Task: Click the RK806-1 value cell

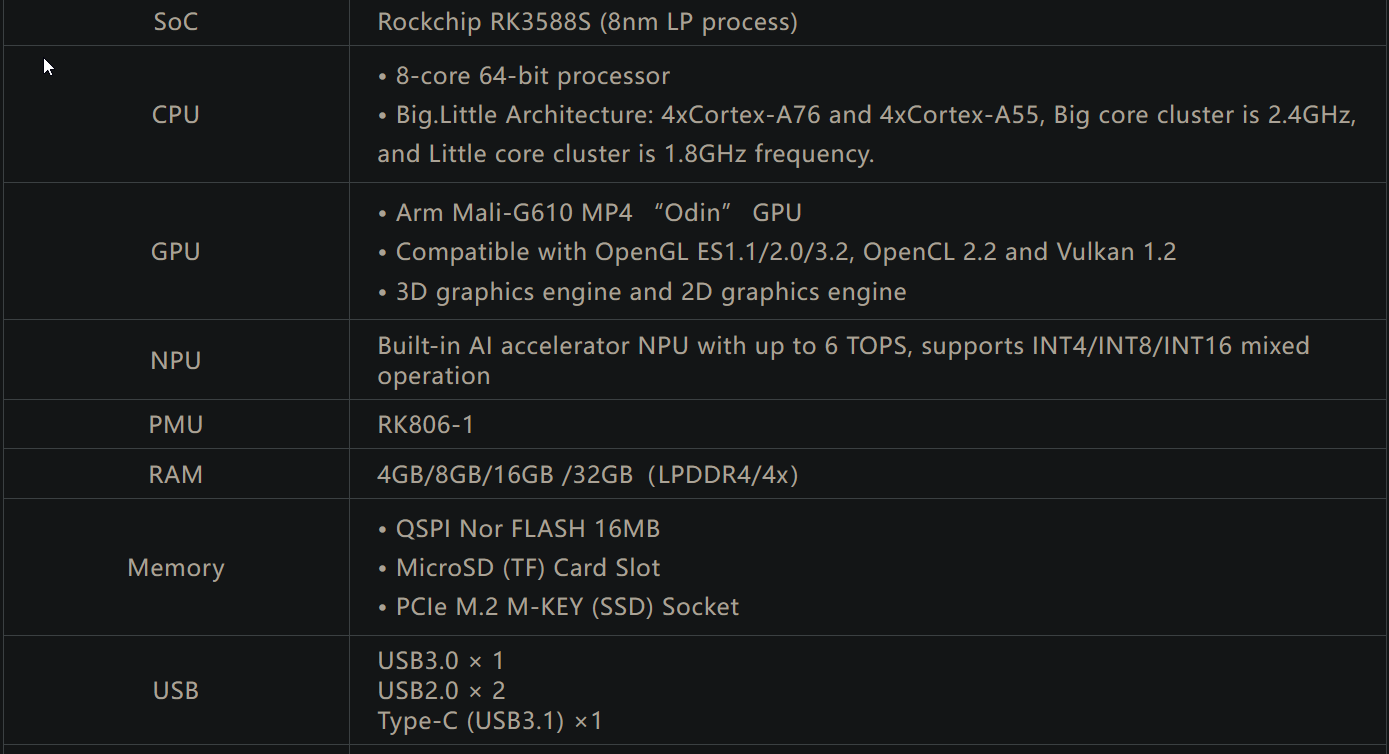Action: click(426, 425)
